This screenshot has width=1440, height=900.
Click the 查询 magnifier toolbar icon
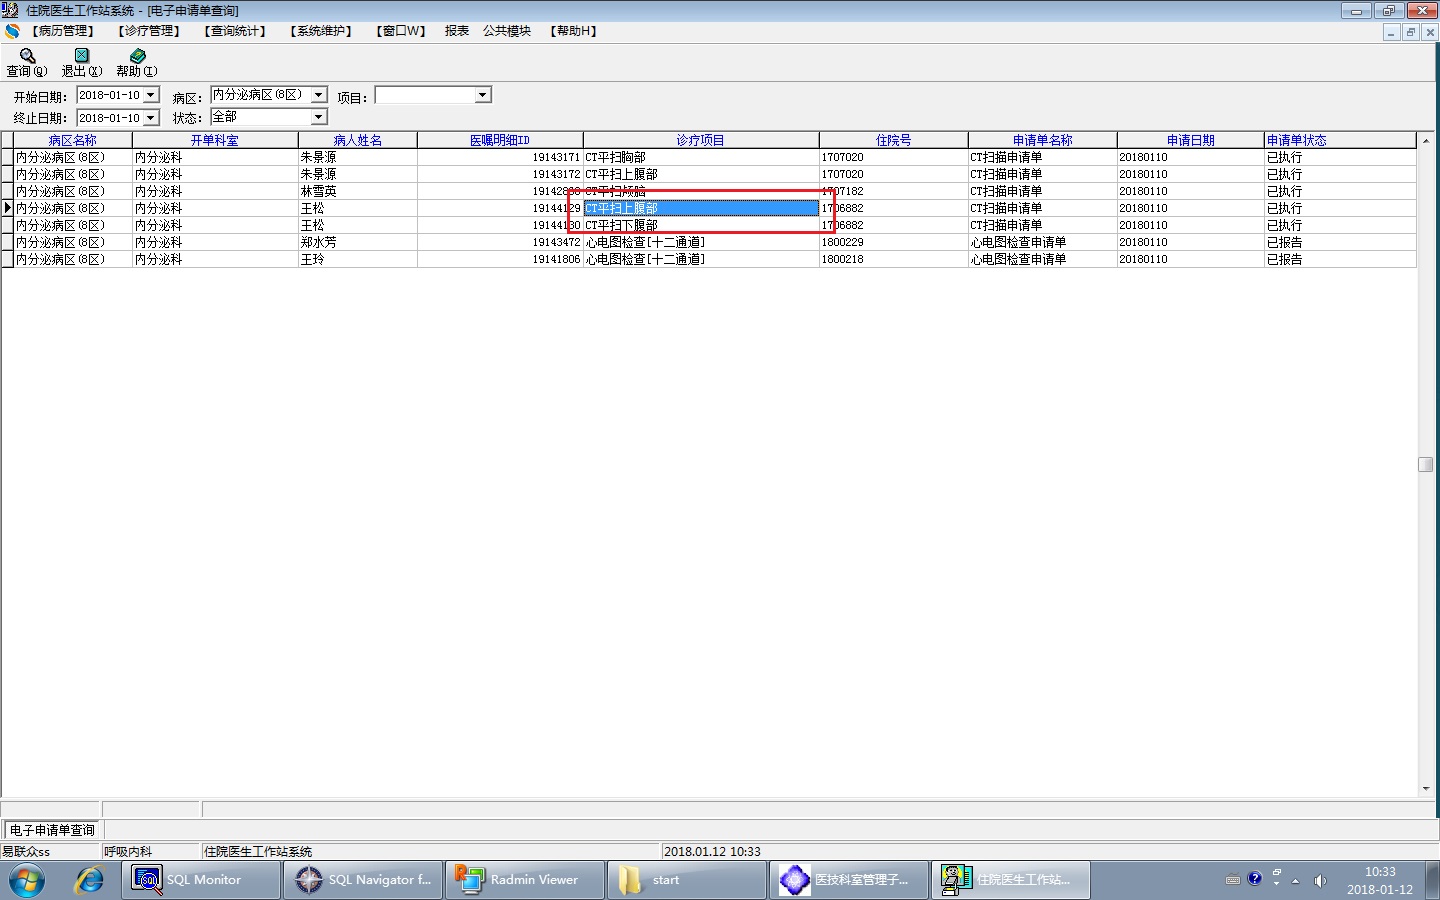(27, 56)
